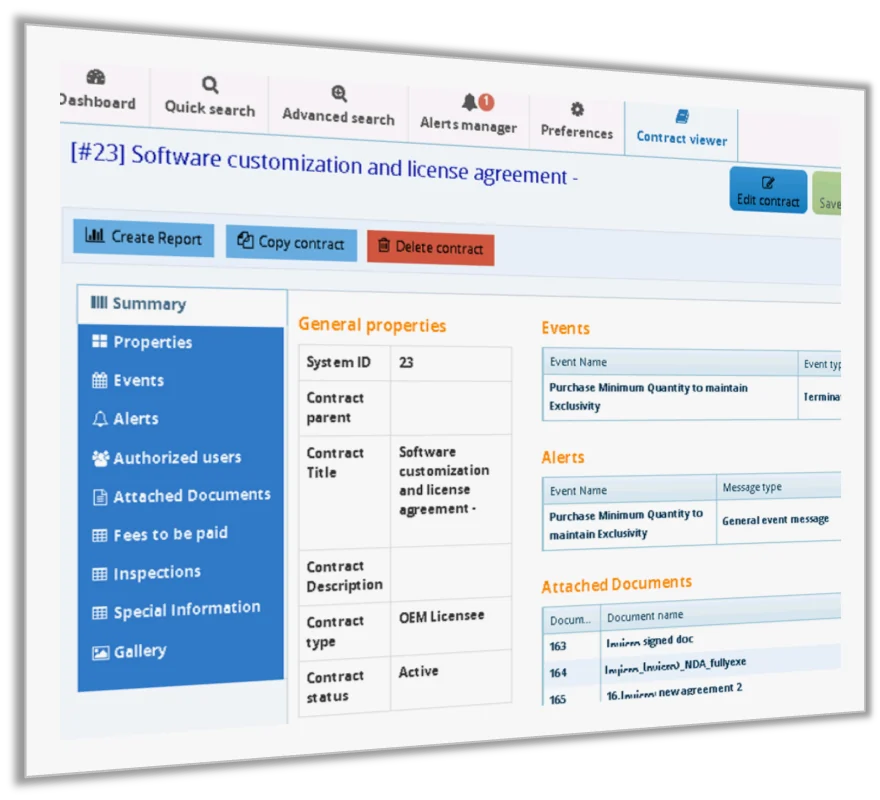Click the trash icon on Delete contract

[384, 245]
